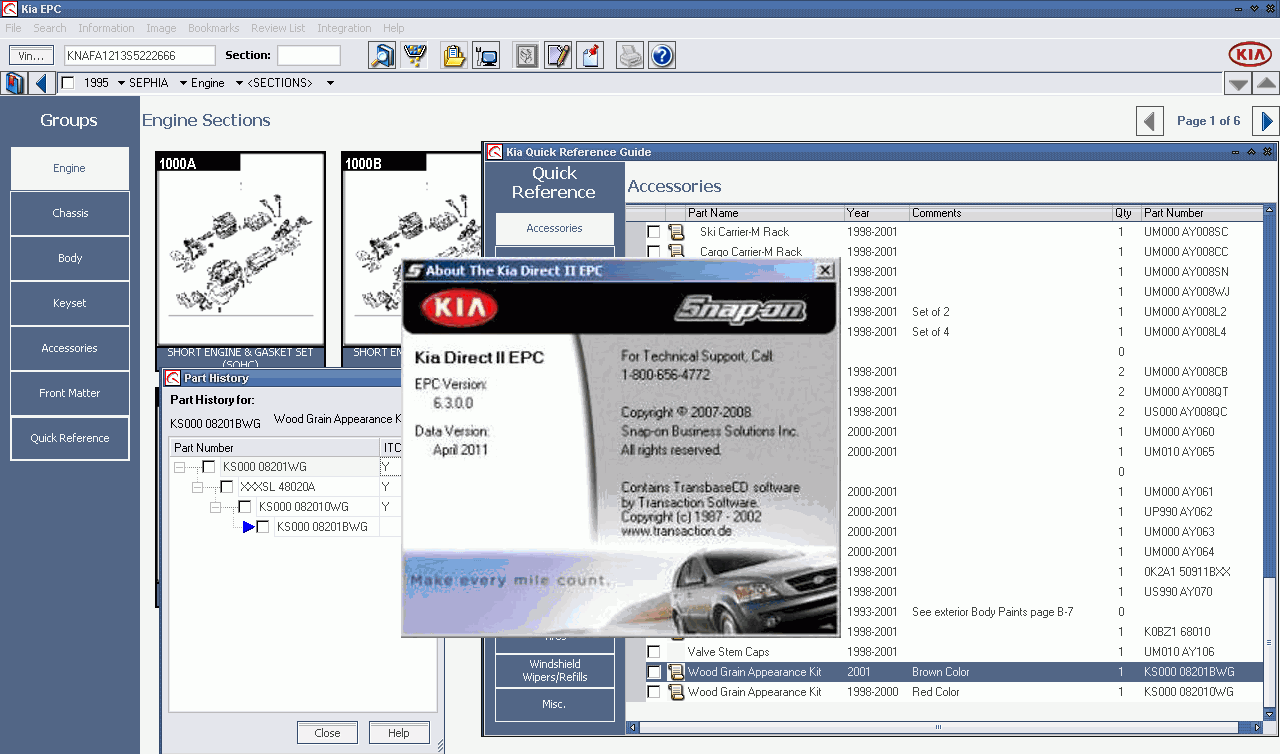Click the Vin... button

click(x=31, y=56)
